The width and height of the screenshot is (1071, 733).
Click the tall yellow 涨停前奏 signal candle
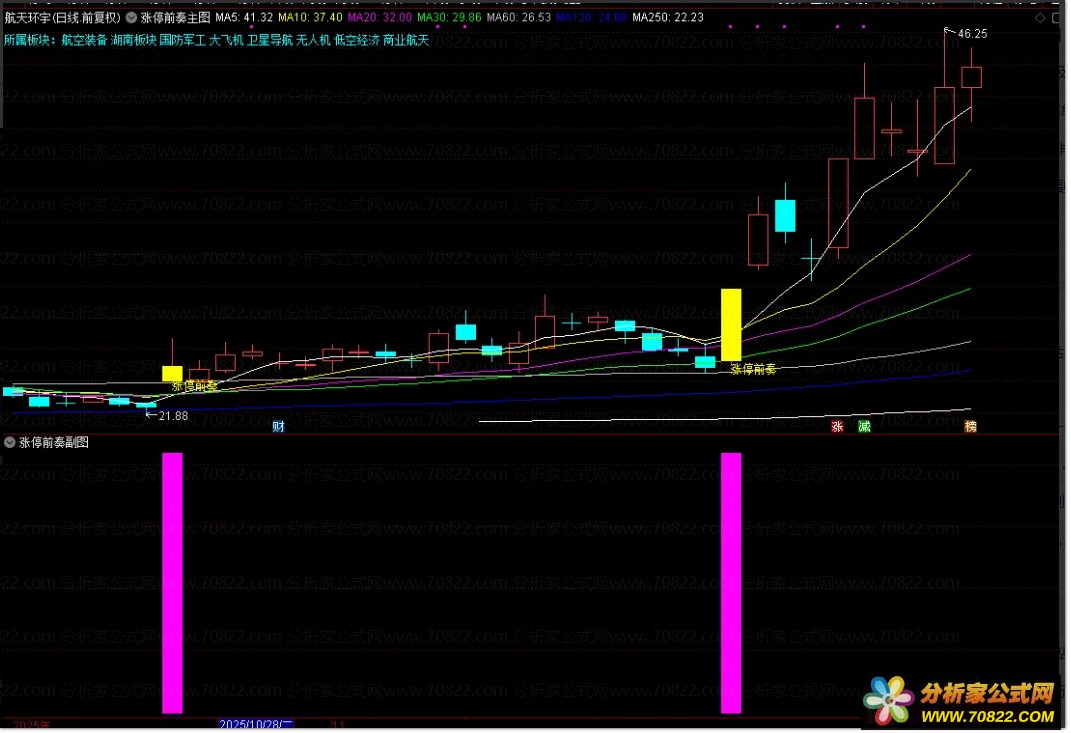click(731, 324)
